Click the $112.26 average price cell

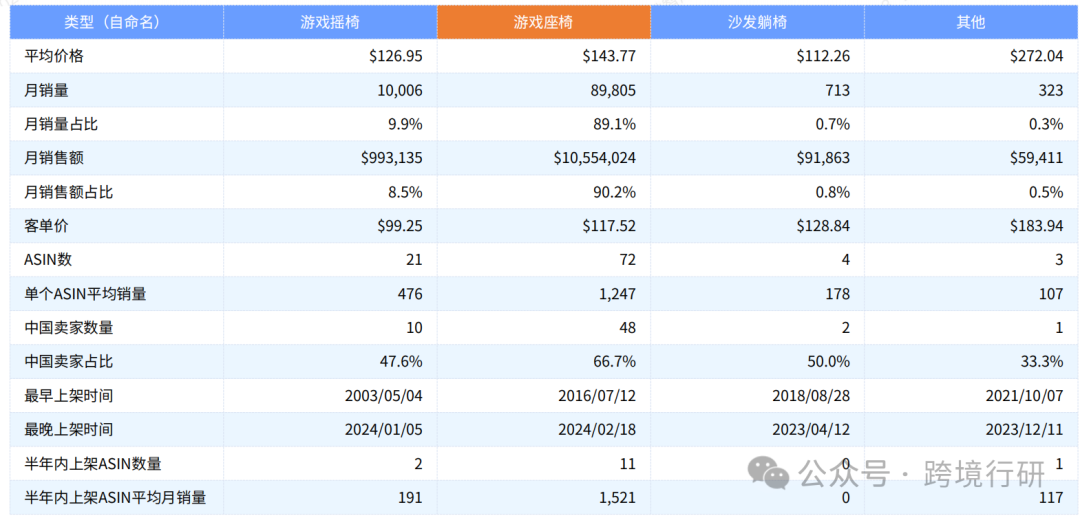[x=822, y=57]
